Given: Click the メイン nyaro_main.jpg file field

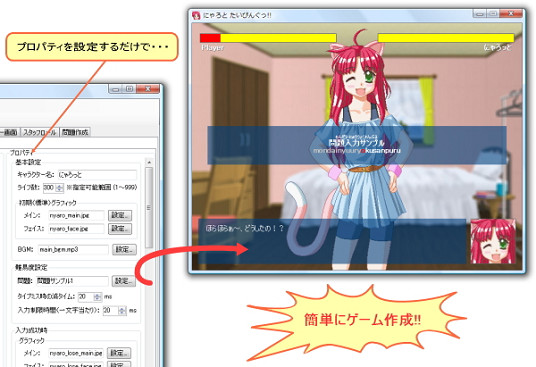Looking at the screenshot, I should 76,215.
